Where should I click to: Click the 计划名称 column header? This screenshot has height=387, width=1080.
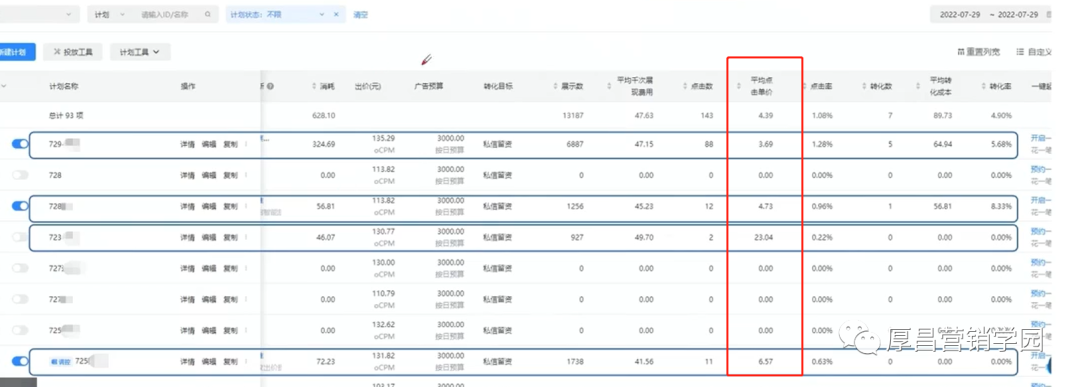click(63, 86)
